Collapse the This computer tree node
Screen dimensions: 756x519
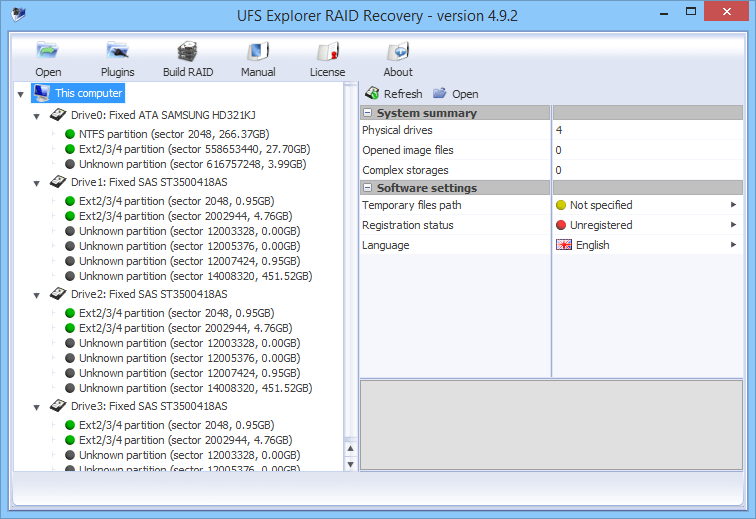[21, 95]
